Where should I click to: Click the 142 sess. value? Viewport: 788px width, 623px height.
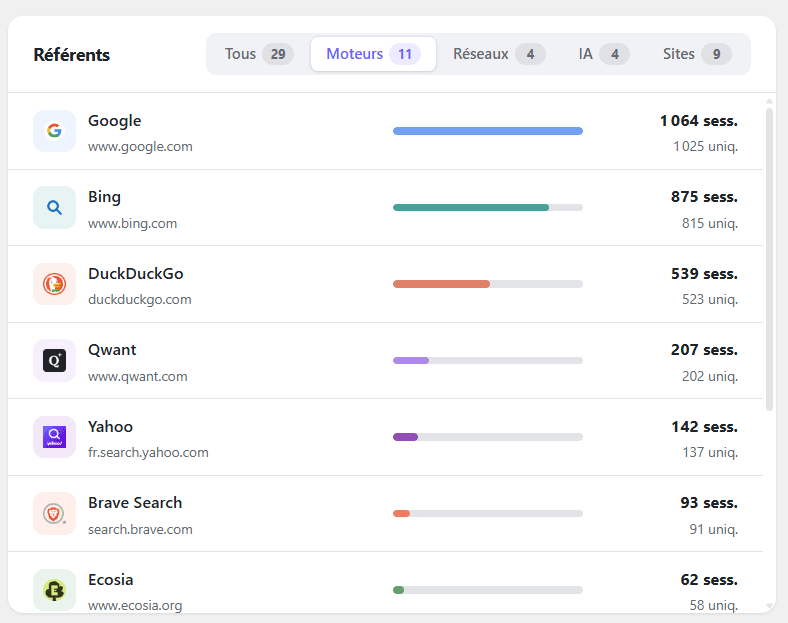(704, 427)
